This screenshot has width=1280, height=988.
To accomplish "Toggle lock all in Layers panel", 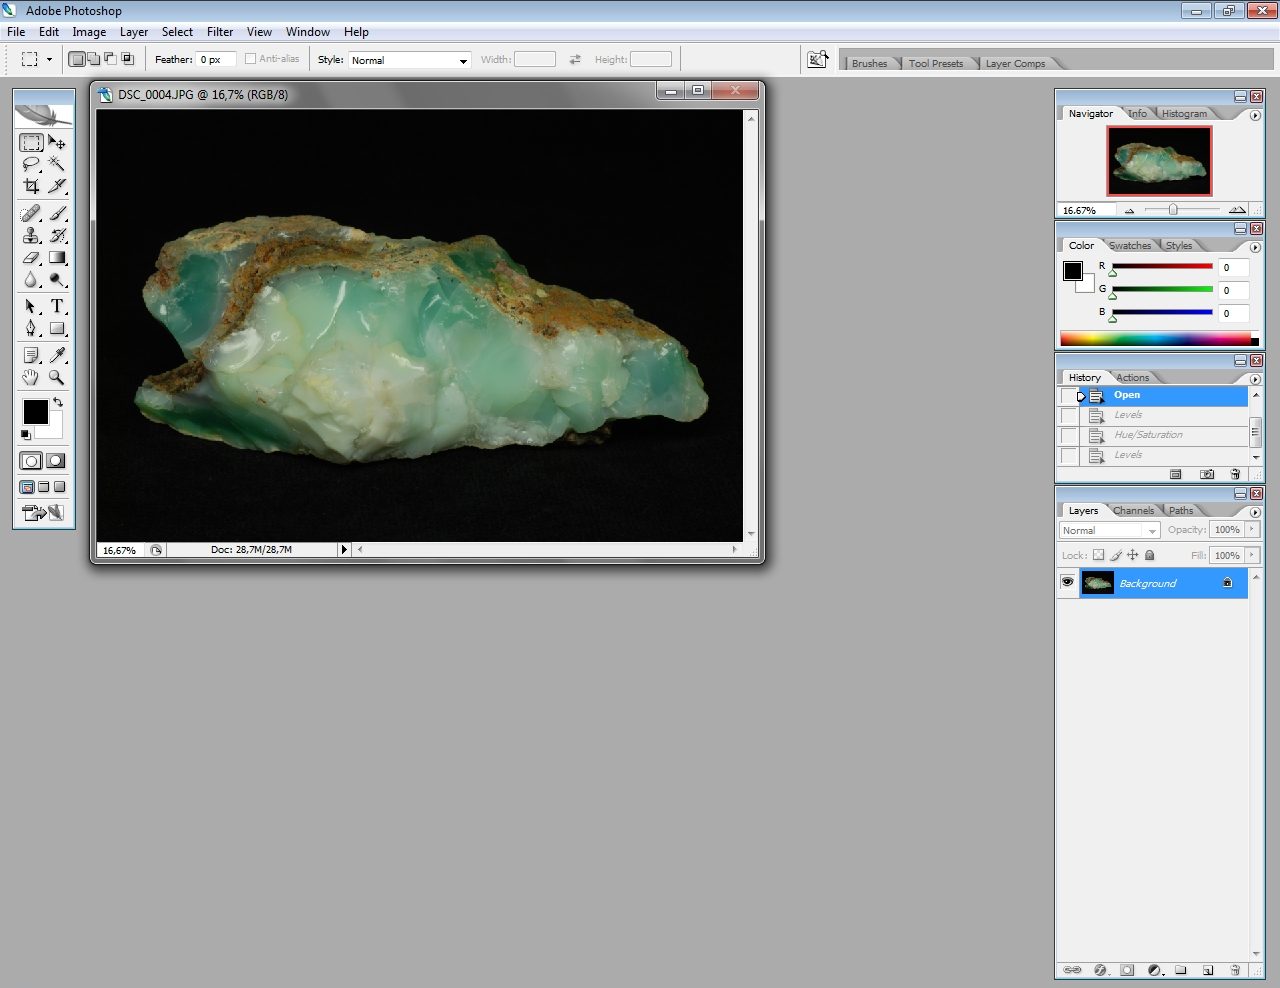I will (x=1150, y=555).
